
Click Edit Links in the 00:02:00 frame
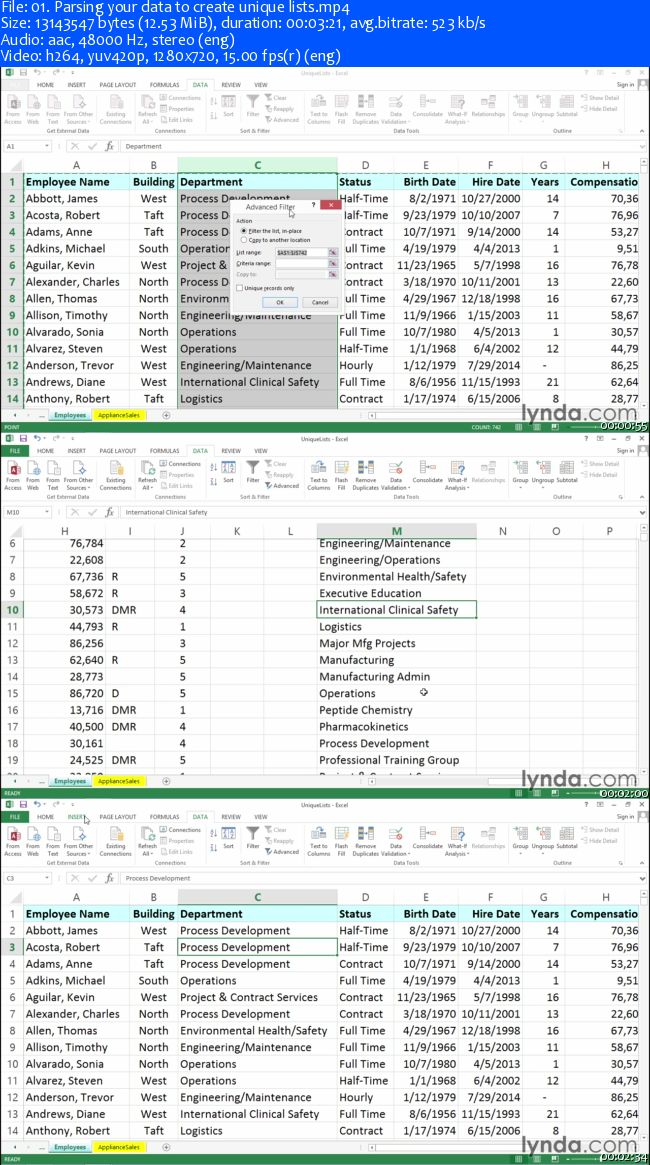point(176,485)
